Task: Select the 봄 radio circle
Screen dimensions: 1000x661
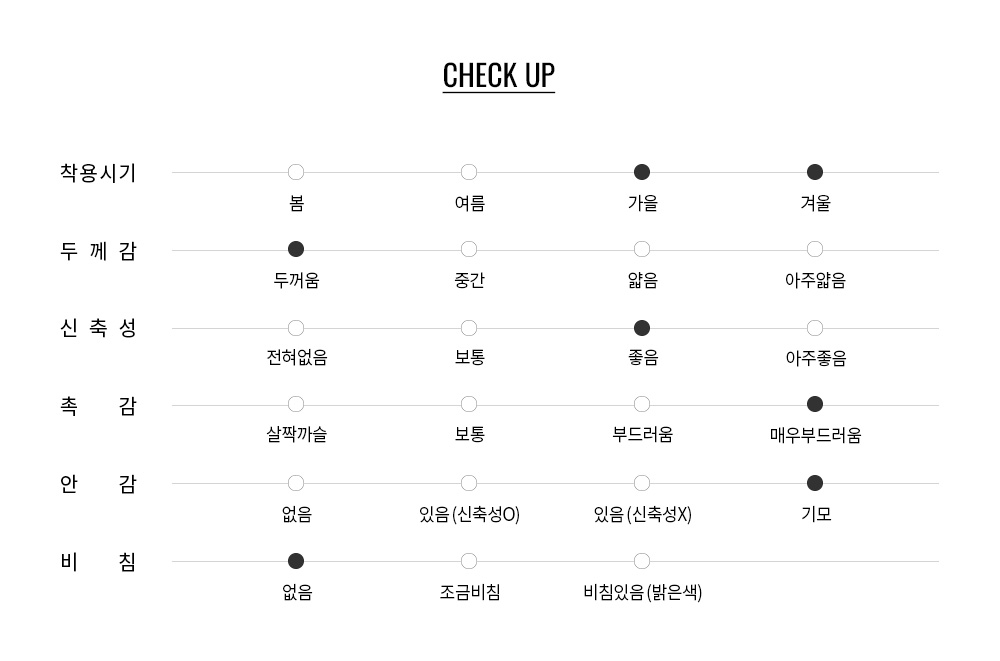Action: pos(296,172)
